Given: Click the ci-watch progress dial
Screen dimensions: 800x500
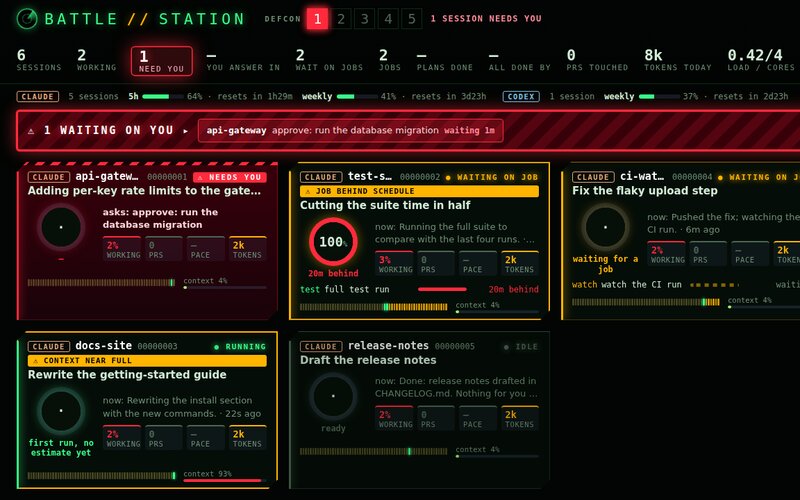Looking at the screenshot, I should (x=606, y=227).
